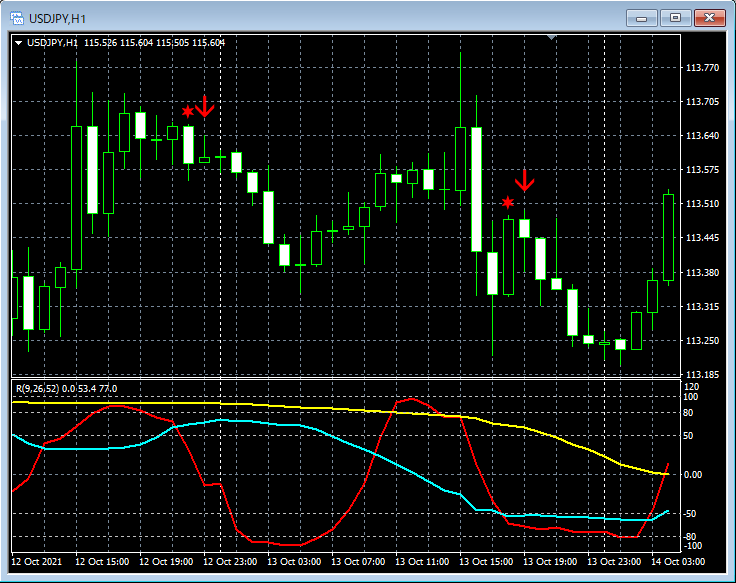Click the 14 Oct 03:00 time label
This screenshot has width=736, height=583.
(678, 562)
